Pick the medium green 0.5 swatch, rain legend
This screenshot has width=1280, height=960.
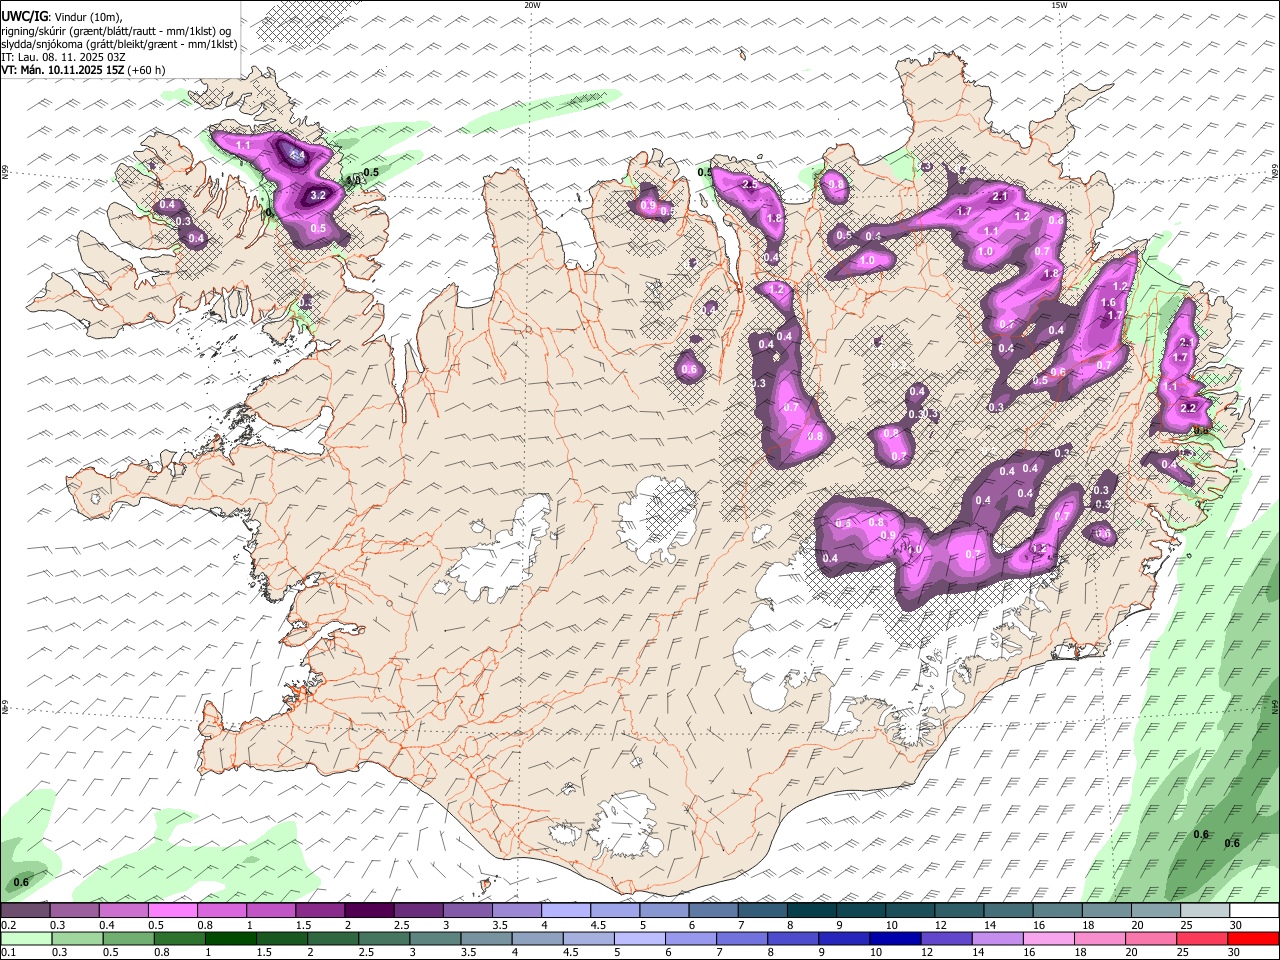tap(128, 939)
